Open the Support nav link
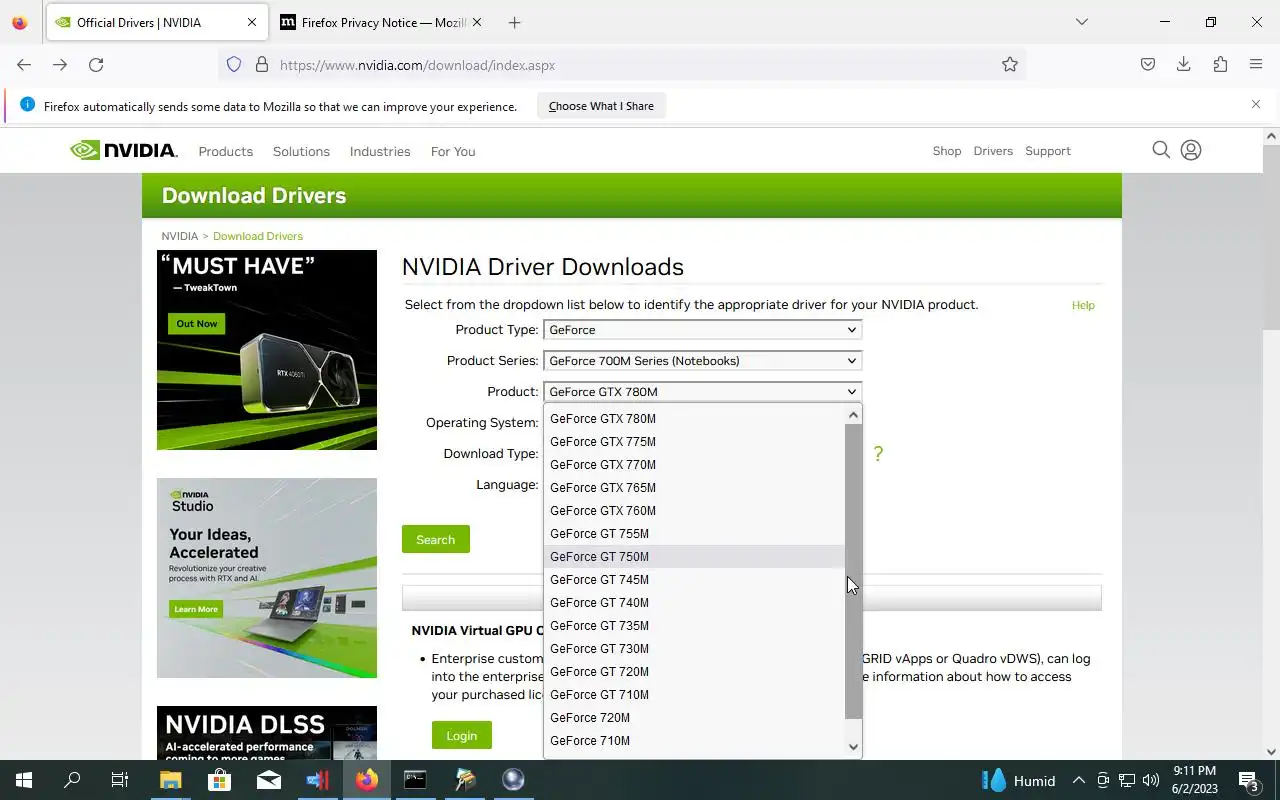The image size is (1280, 800). click(1048, 151)
